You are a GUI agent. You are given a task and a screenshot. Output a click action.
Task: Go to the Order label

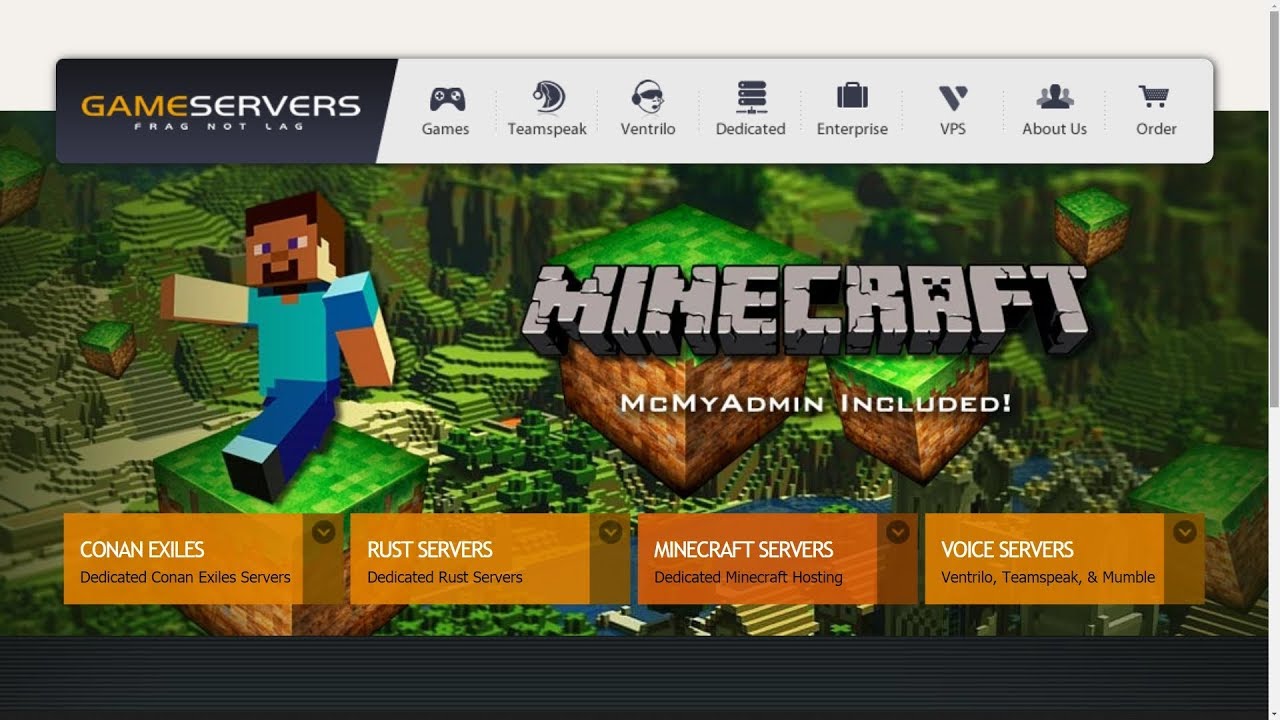(1156, 129)
